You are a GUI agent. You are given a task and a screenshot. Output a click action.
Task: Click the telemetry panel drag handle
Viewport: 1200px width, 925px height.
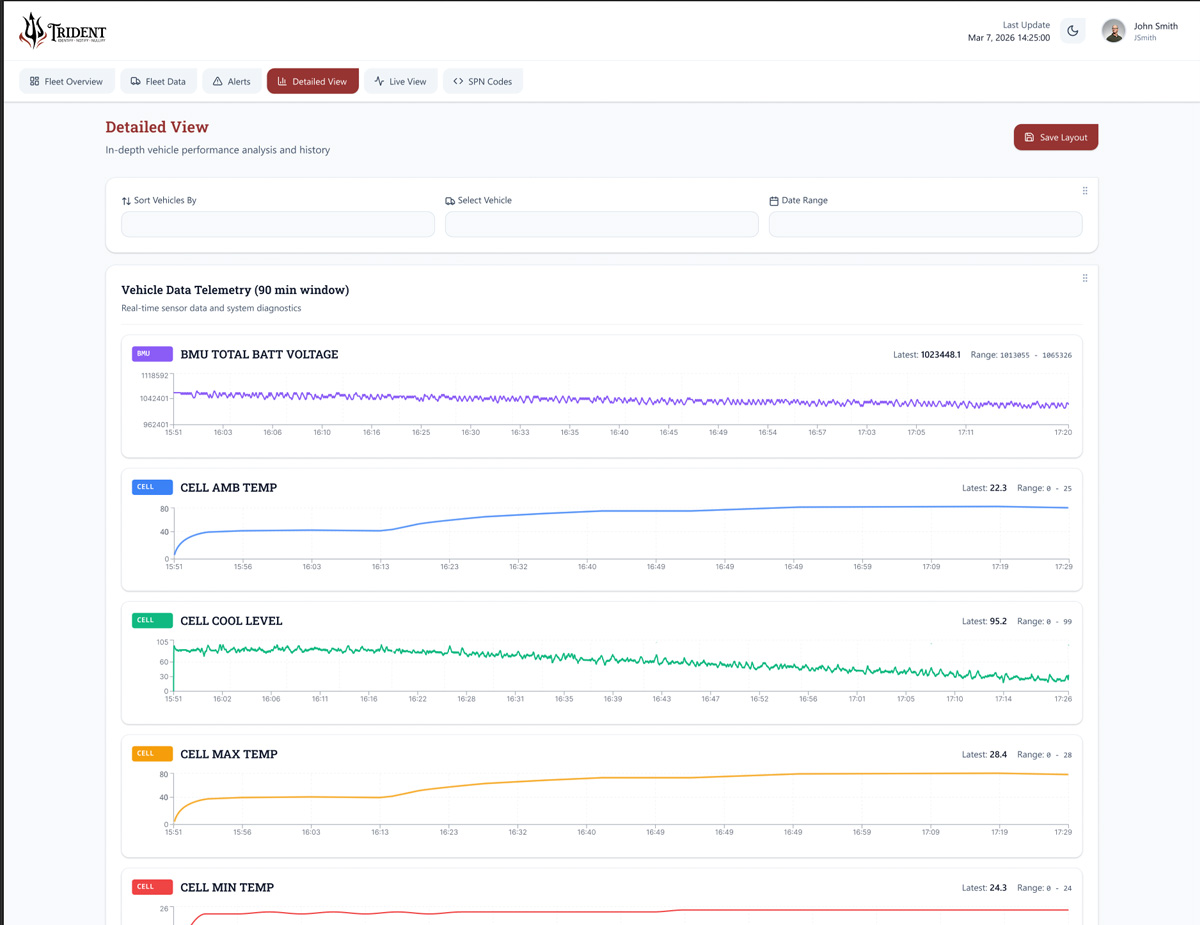tap(1085, 279)
